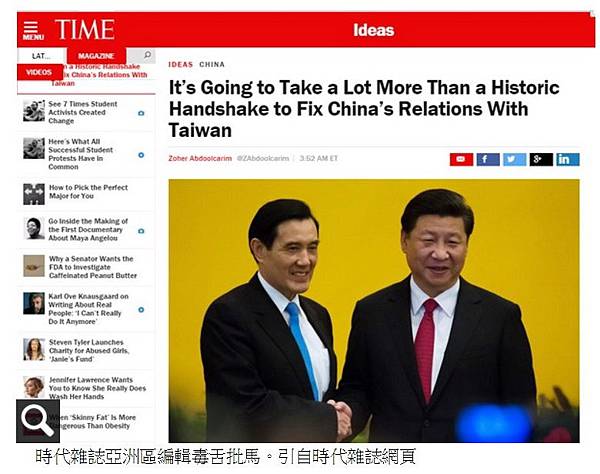Share article on Facebook
Screen dimensions: 600x474
(x=488, y=159)
